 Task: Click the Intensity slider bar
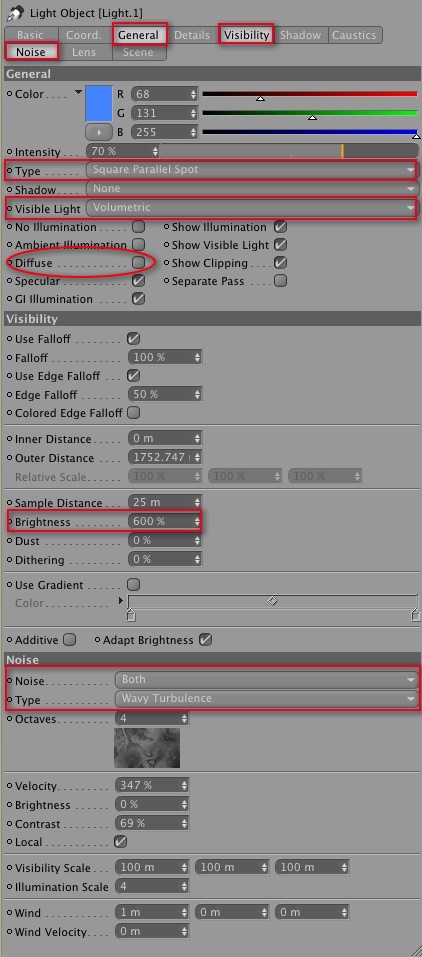[289, 151]
